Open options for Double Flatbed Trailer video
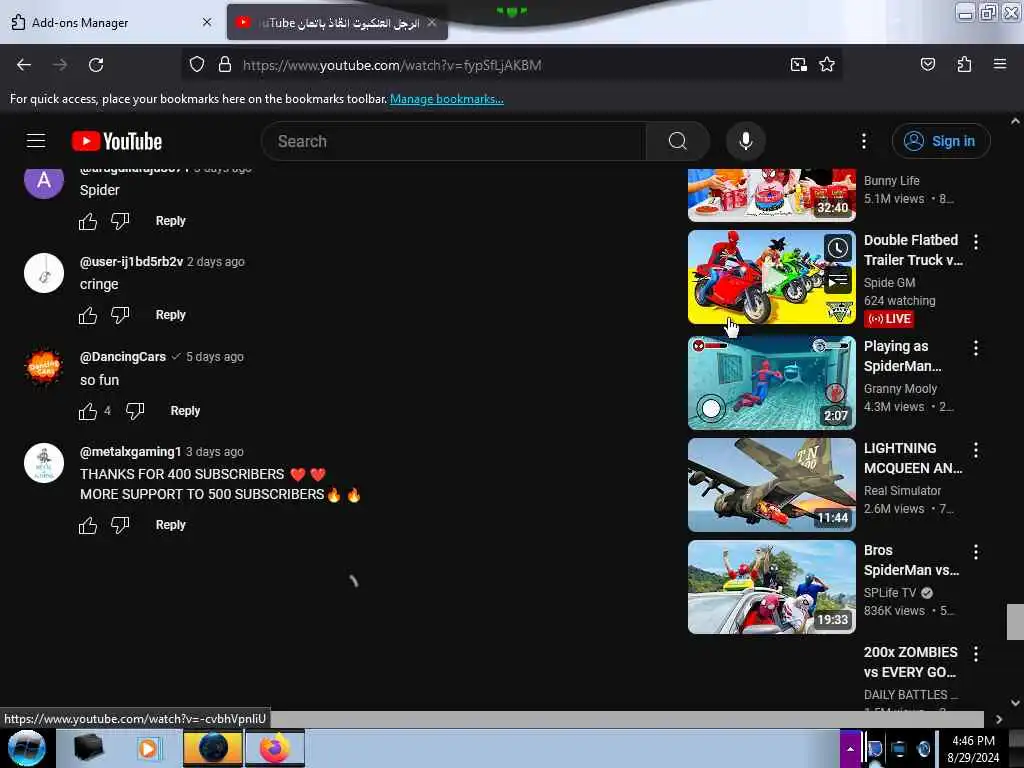This screenshot has height=768, width=1024. coord(976,242)
